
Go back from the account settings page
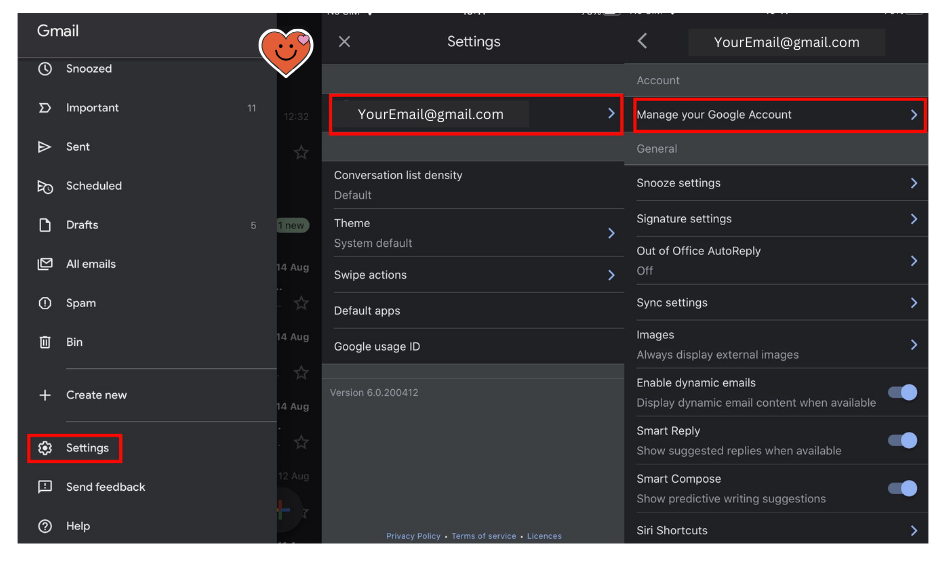point(643,41)
